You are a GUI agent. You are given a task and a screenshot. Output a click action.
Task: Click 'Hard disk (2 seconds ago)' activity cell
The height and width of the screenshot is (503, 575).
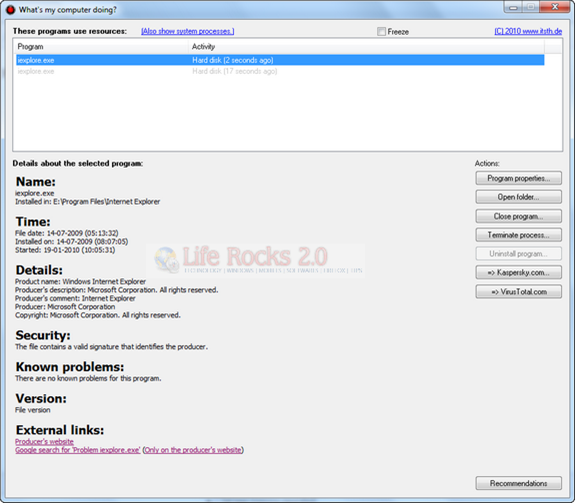point(232,60)
